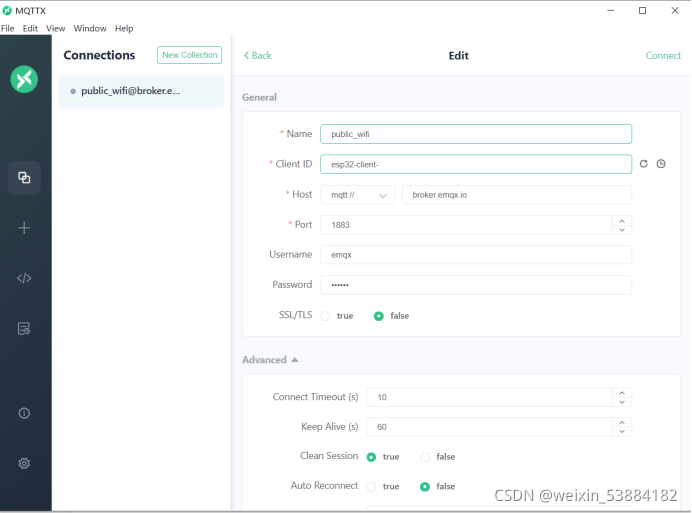Decrease the Connect Timeout with the down arrow
The height and width of the screenshot is (513, 692).
pos(622,402)
